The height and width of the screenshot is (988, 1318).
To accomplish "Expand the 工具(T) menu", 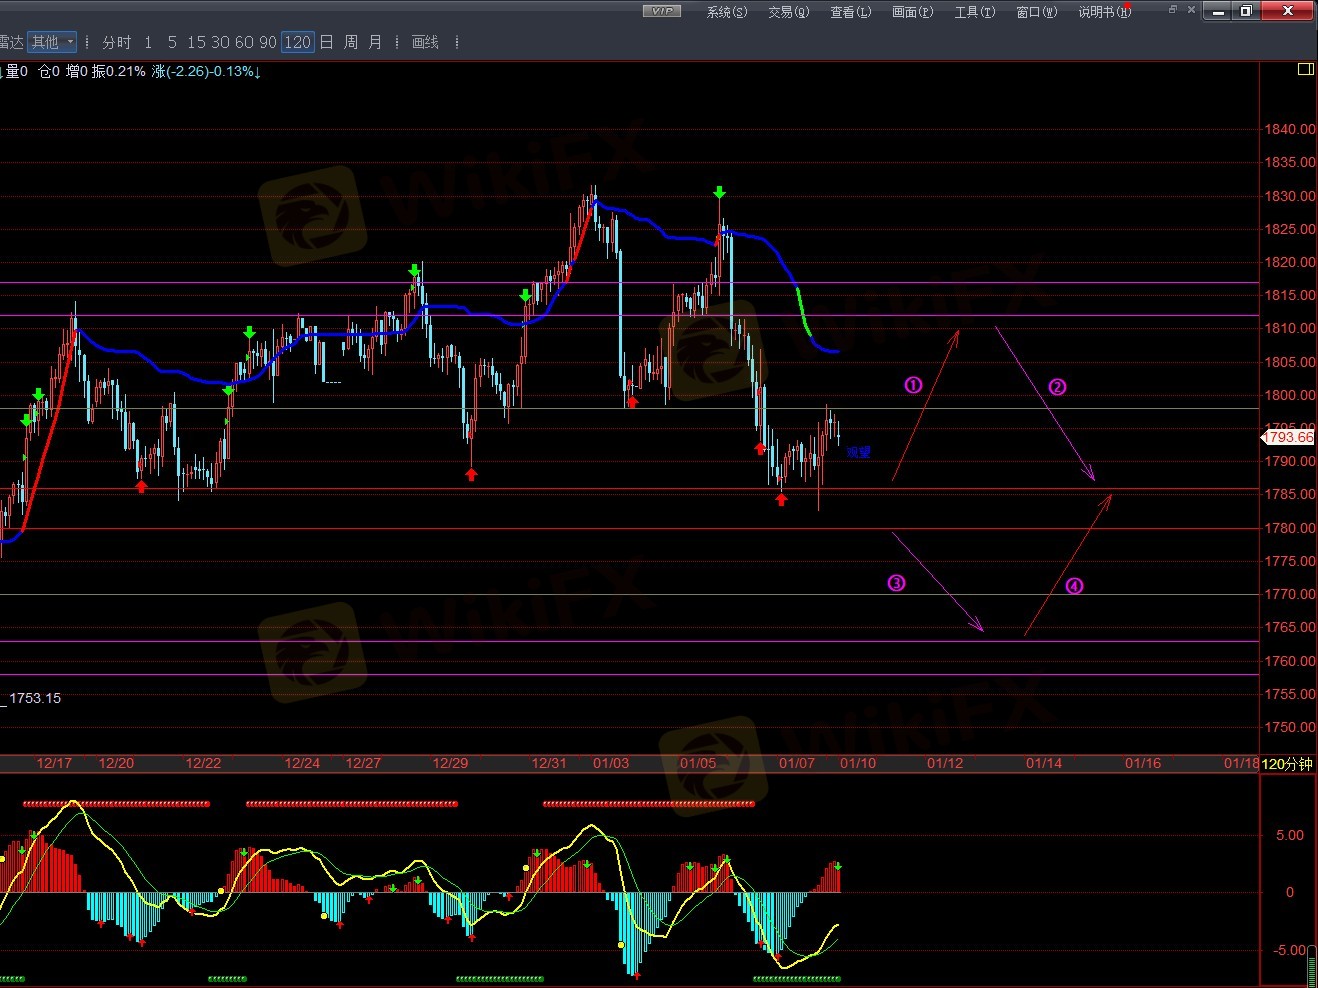I will pyautogui.click(x=974, y=12).
